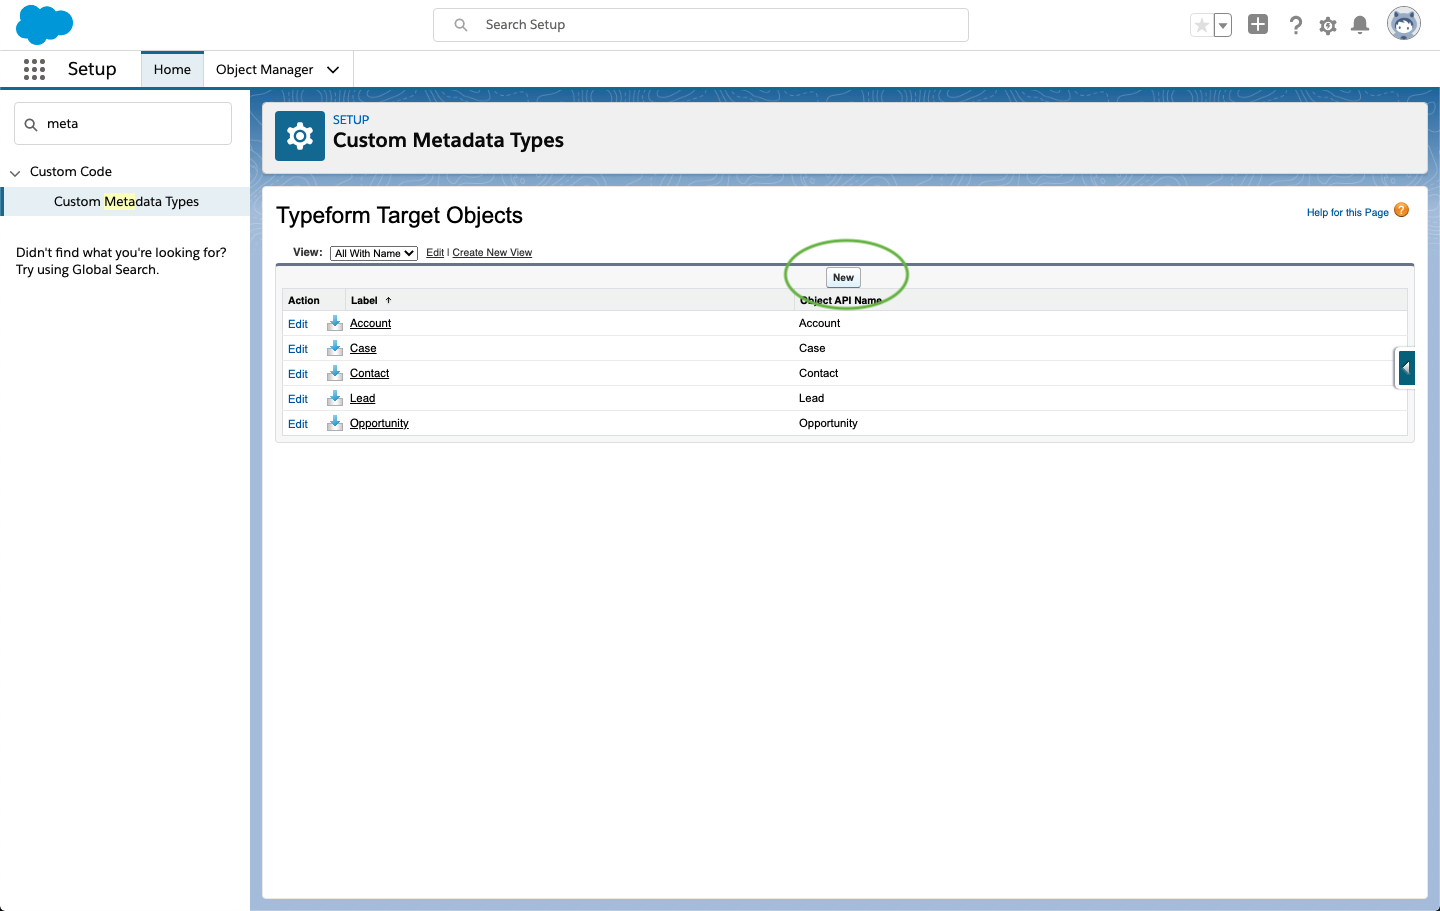The width and height of the screenshot is (1440, 911).
Task: Click the Create New View link
Action: pyautogui.click(x=492, y=253)
